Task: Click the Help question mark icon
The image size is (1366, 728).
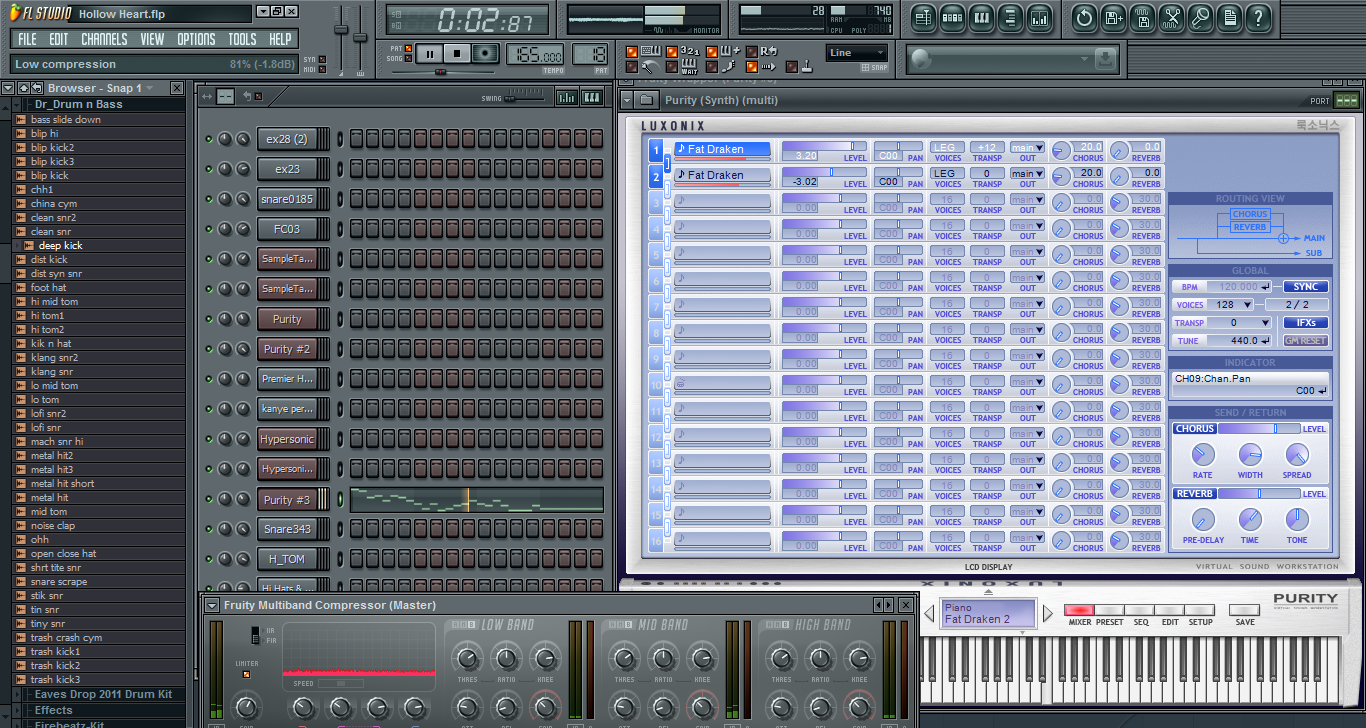Action: pos(1259,17)
